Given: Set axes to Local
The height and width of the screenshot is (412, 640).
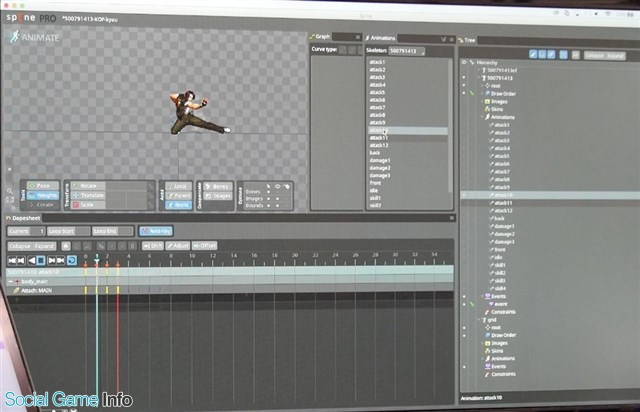Looking at the screenshot, I should click(179, 186).
